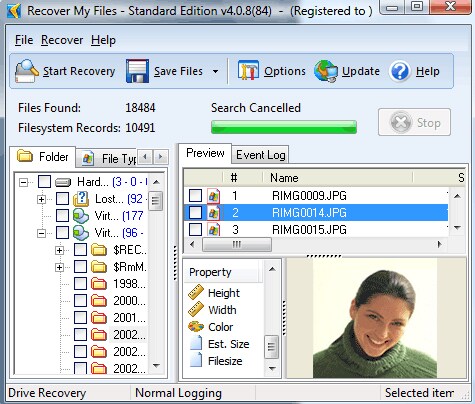The image size is (475, 404).
Task: Open the Save Files dropdown arrow
Action: [215, 71]
